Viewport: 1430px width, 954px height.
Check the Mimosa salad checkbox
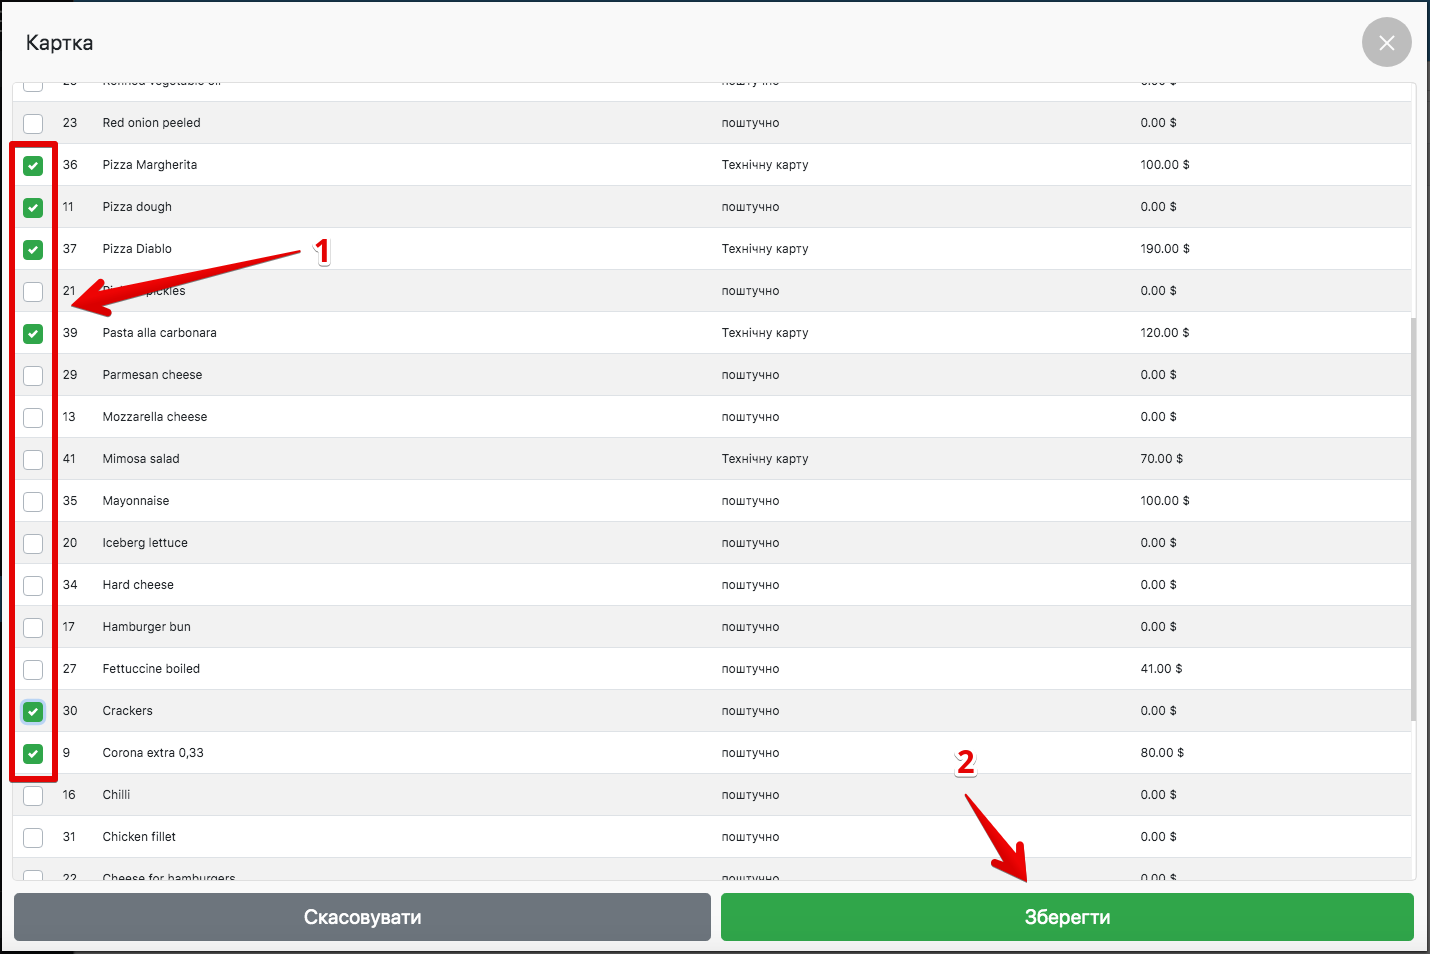[x=33, y=460]
